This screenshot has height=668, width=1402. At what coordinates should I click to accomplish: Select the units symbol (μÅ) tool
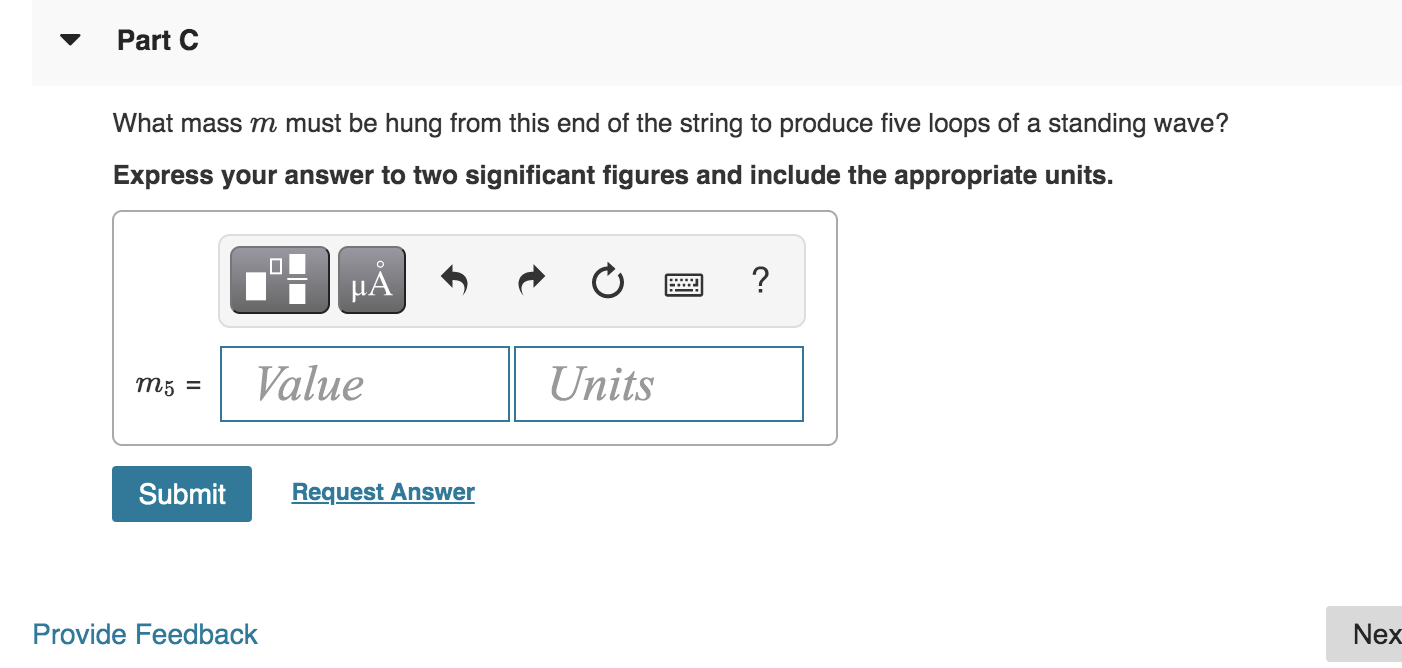coord(371,280)
